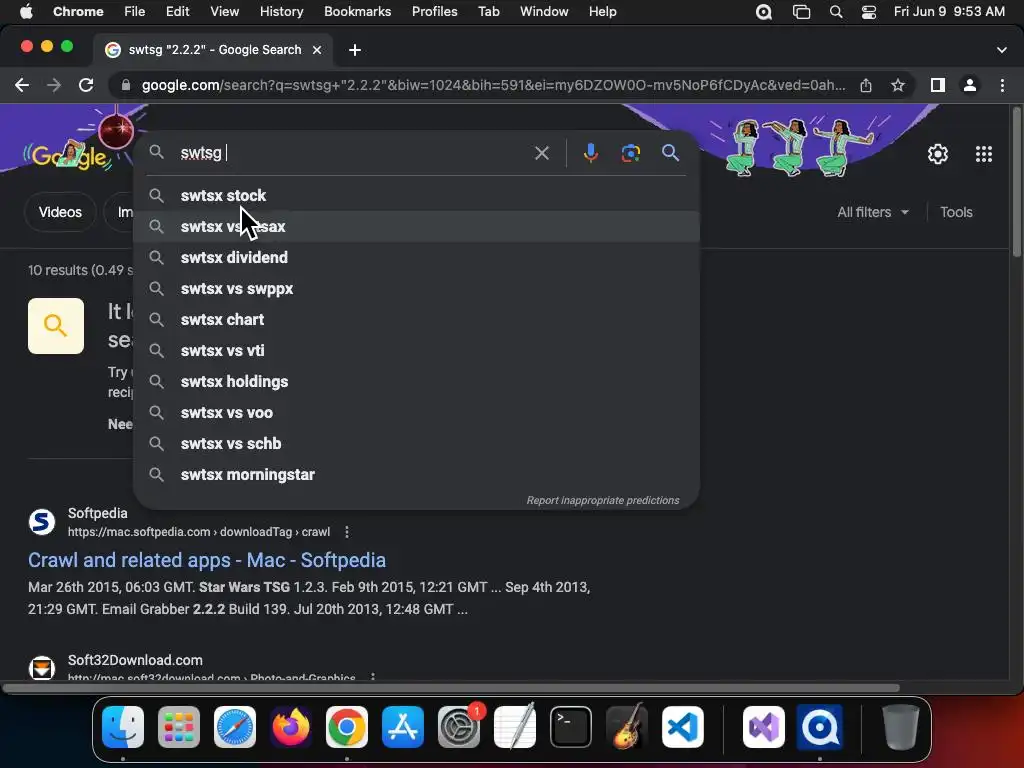Launch GarageBand from the dock
The width and height of the screenshot is (1024, 768).
(627, 727)
